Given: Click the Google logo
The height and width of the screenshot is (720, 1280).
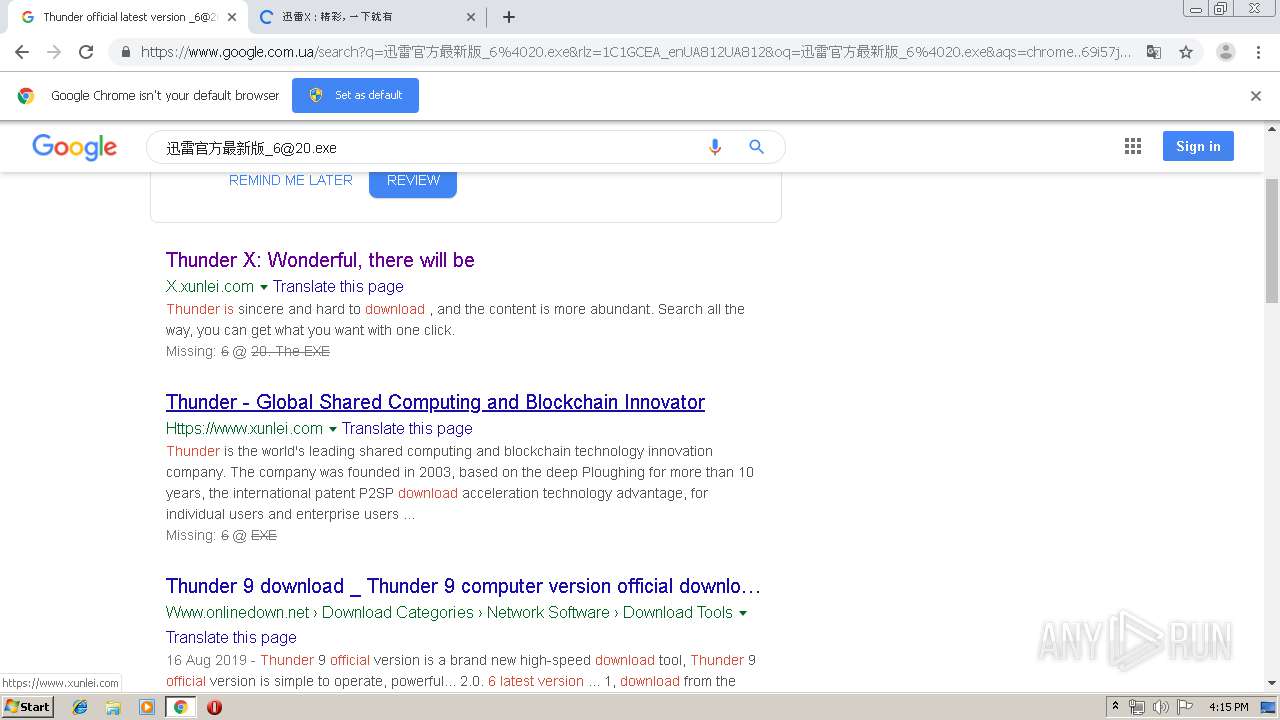Looking at the screenshot, I should [75, 147].
